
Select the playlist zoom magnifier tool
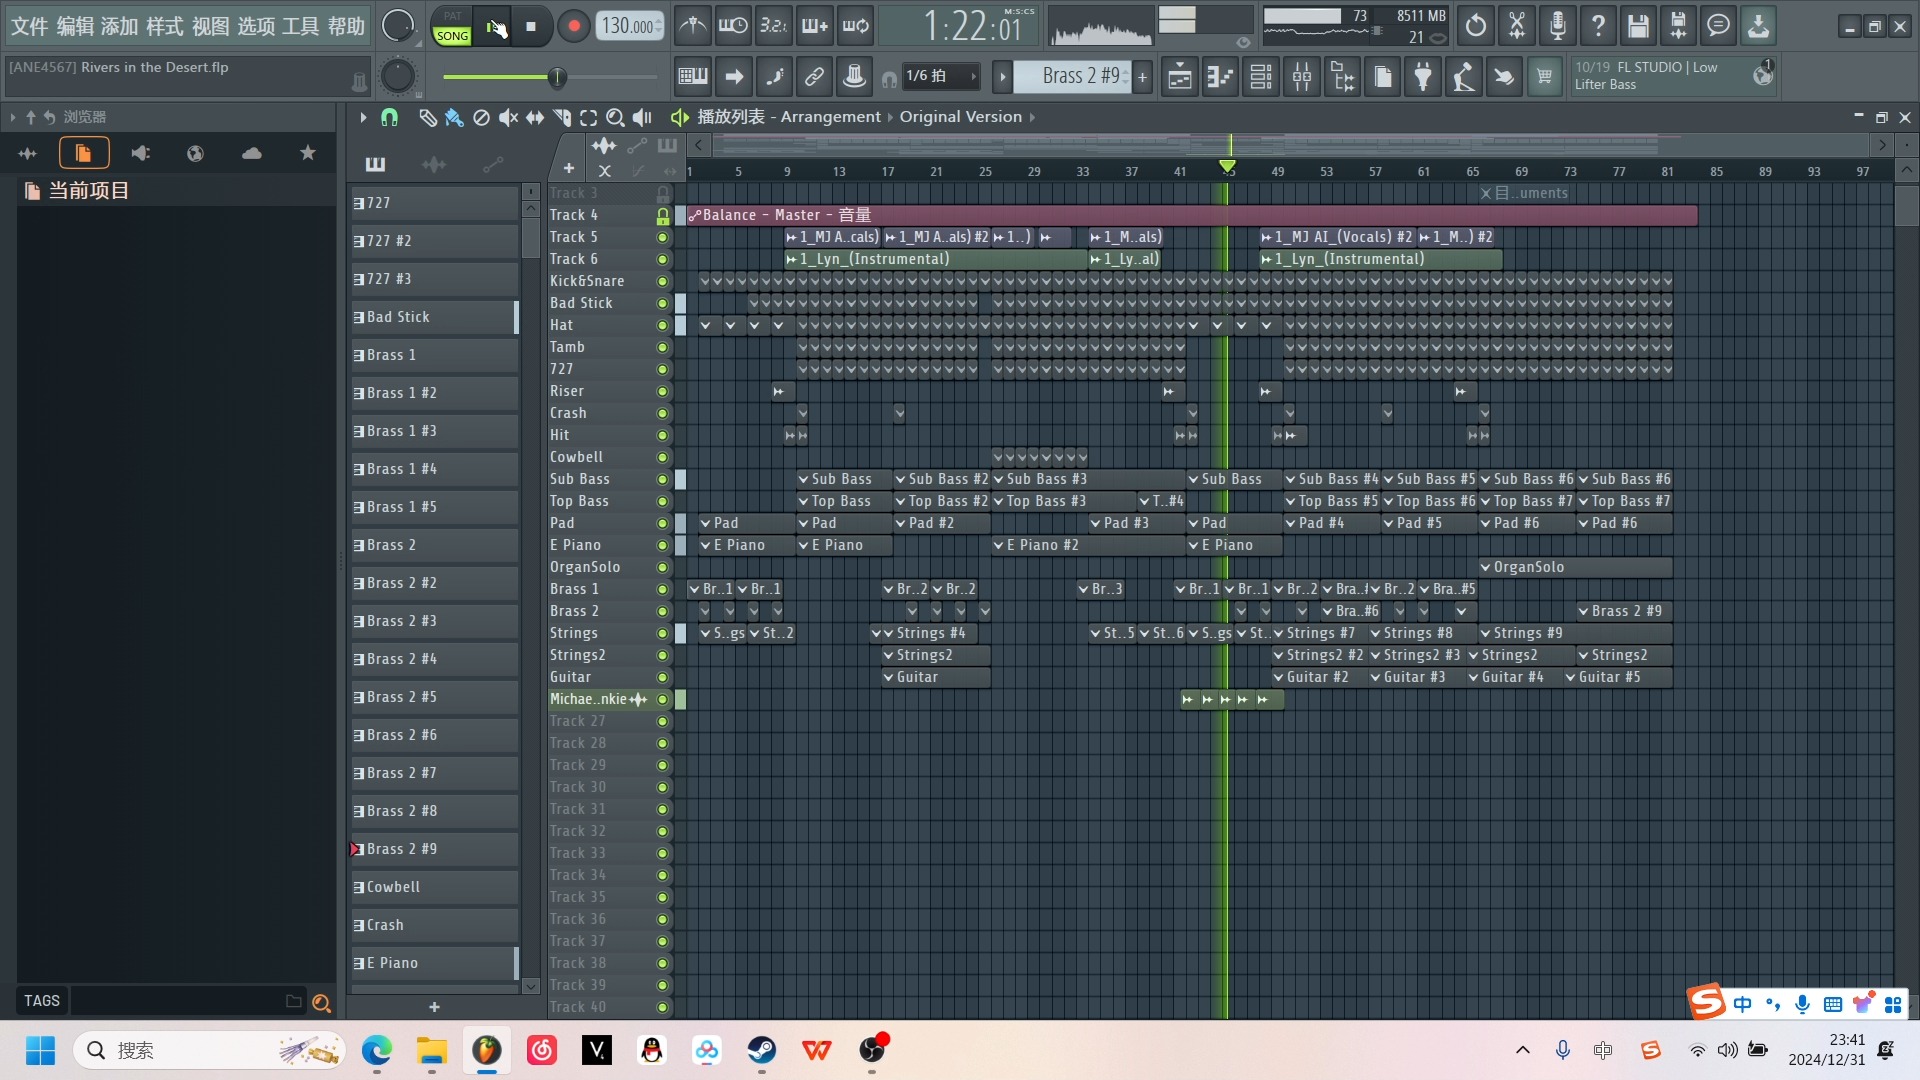(x=615, y=118)
